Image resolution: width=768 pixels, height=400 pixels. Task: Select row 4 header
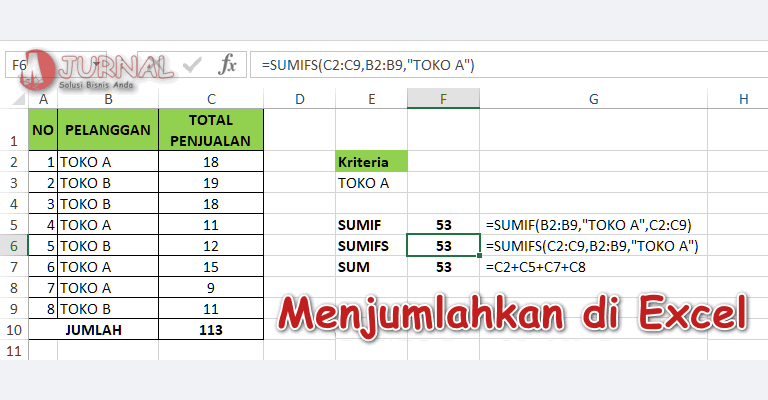(14, 204)
